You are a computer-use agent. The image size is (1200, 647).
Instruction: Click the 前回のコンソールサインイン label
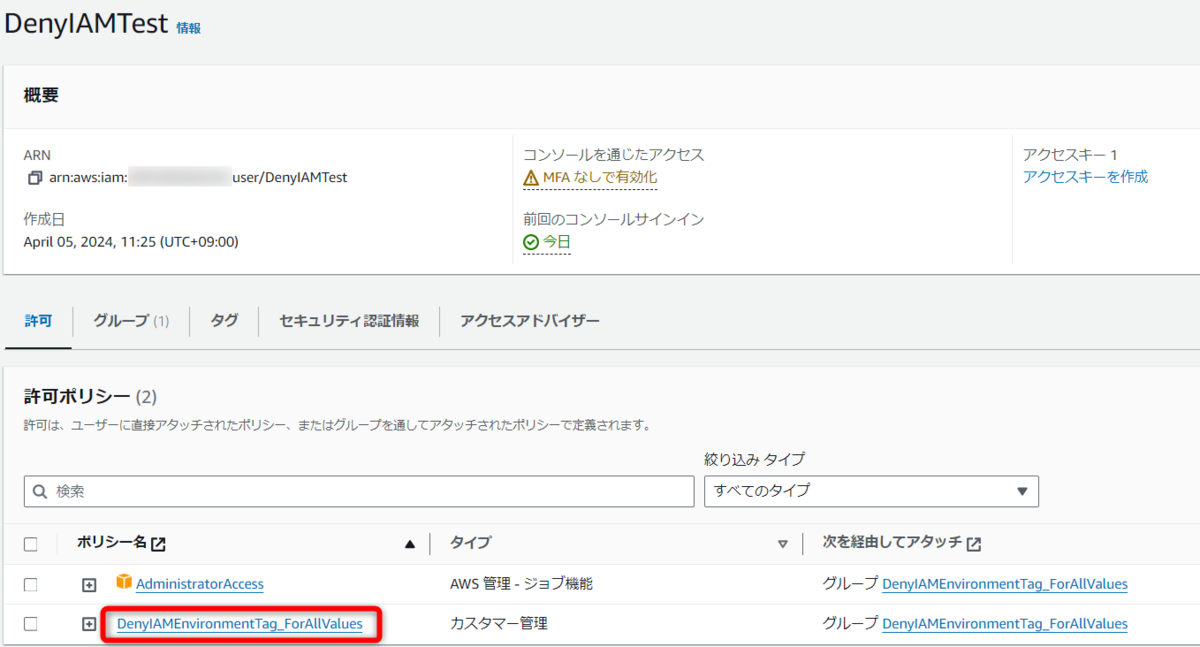(616, 219)
